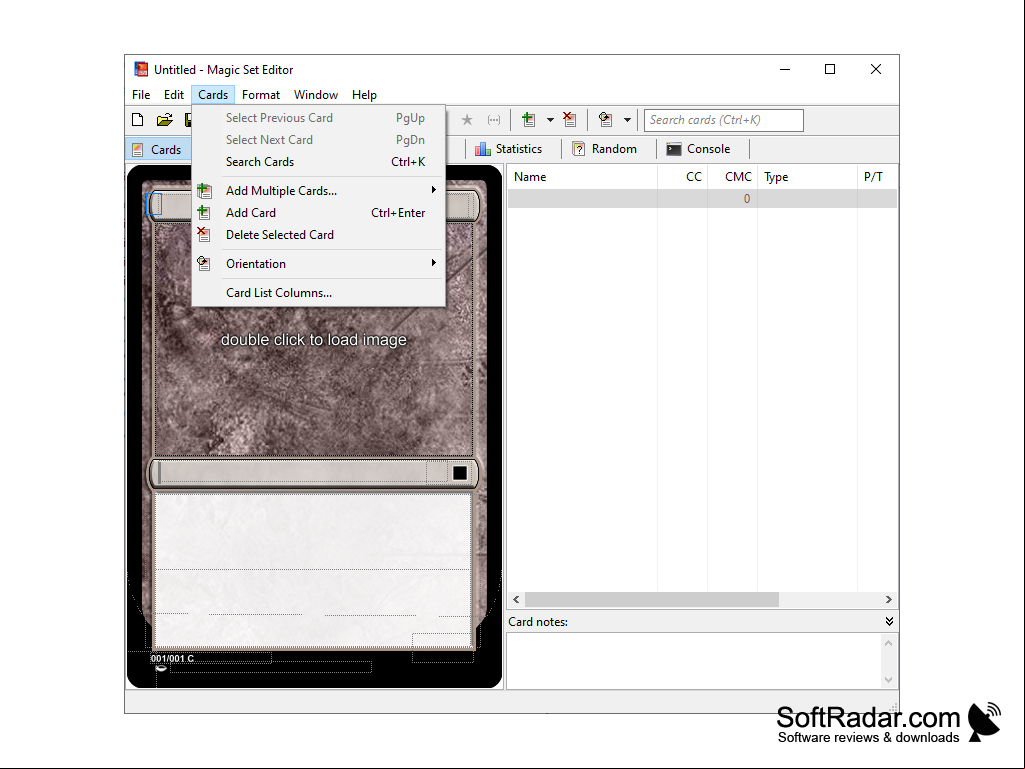Click the card number text 001/001 C
The height and width of the screenshot is (769, 1025).
(x=173, y=658)
